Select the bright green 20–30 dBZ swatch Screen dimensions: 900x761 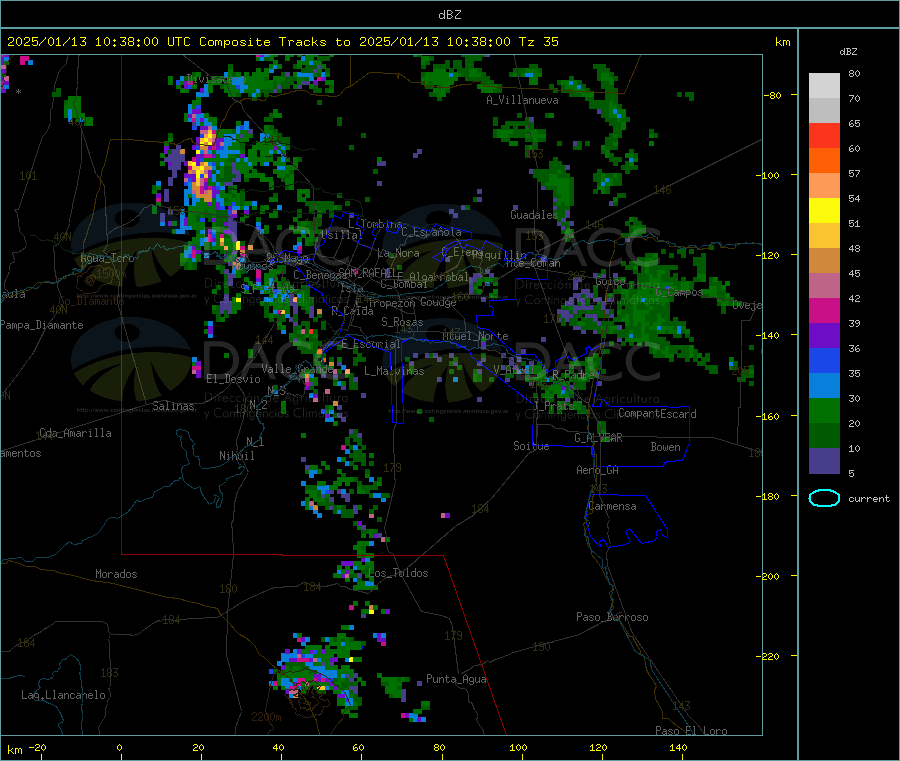click(x=824, y=411)
